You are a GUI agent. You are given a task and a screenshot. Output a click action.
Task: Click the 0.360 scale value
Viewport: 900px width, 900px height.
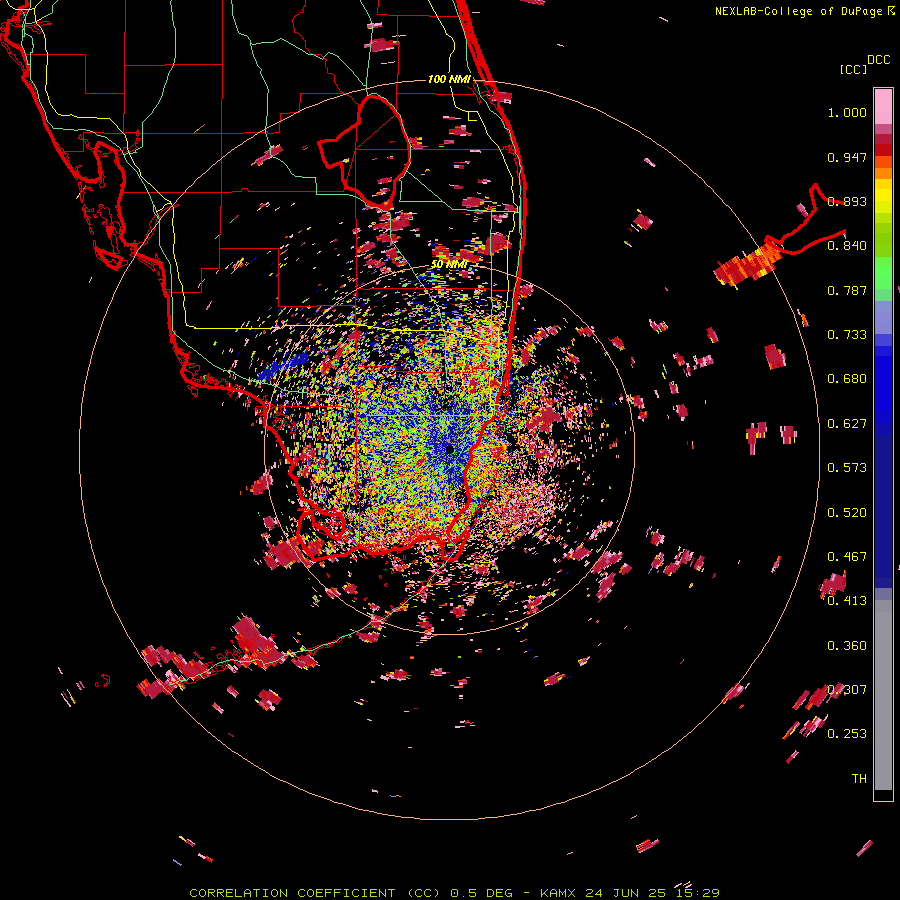point(847,646)
